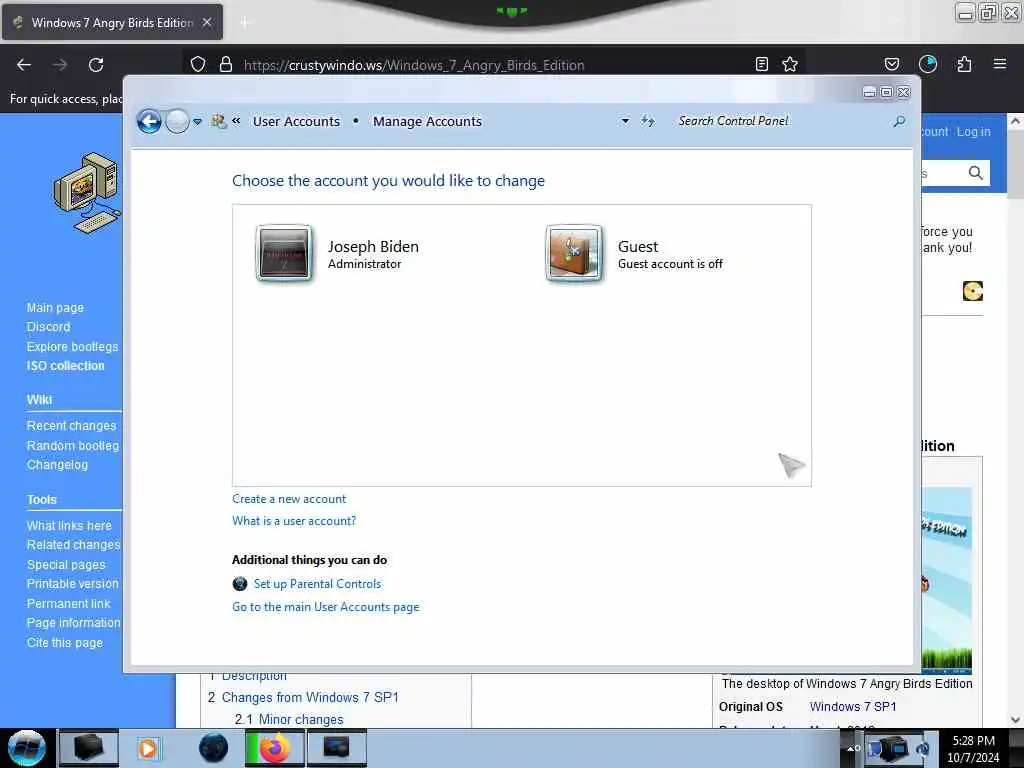
Task: Click Firefox forward arrow button
Action: [x=60, y=65]
